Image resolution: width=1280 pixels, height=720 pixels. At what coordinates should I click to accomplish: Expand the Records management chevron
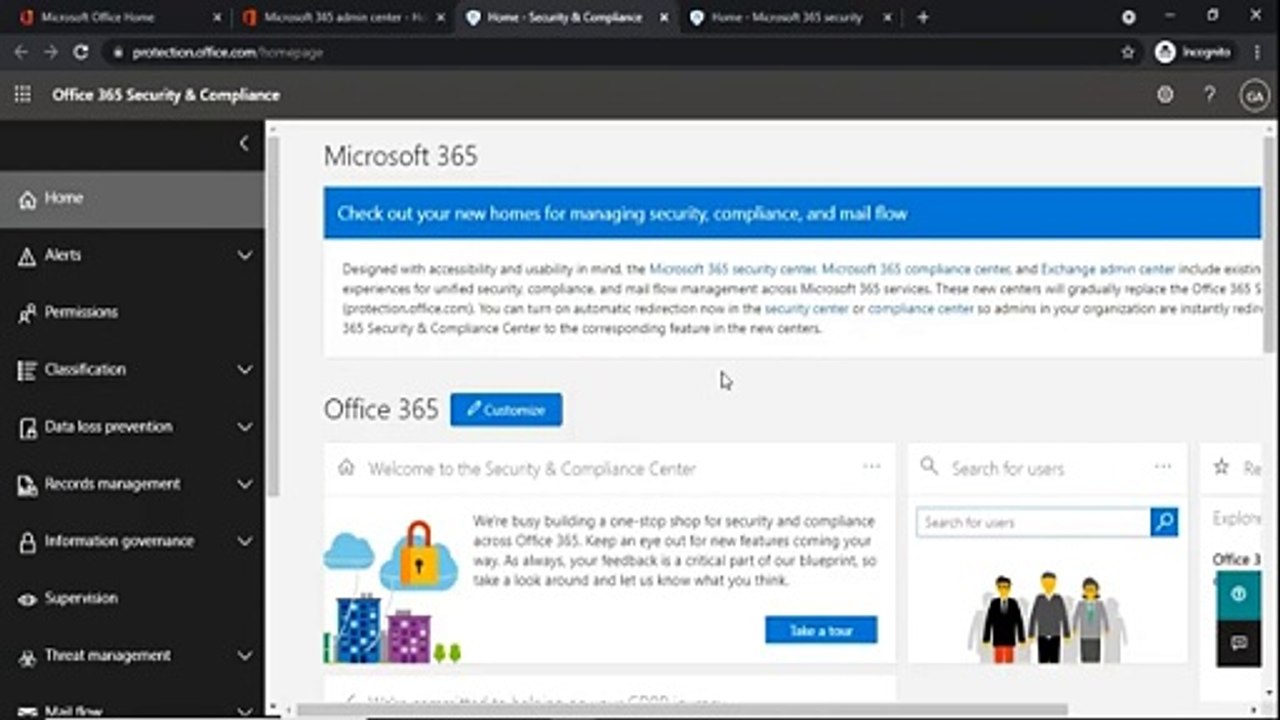pos(244,484)
